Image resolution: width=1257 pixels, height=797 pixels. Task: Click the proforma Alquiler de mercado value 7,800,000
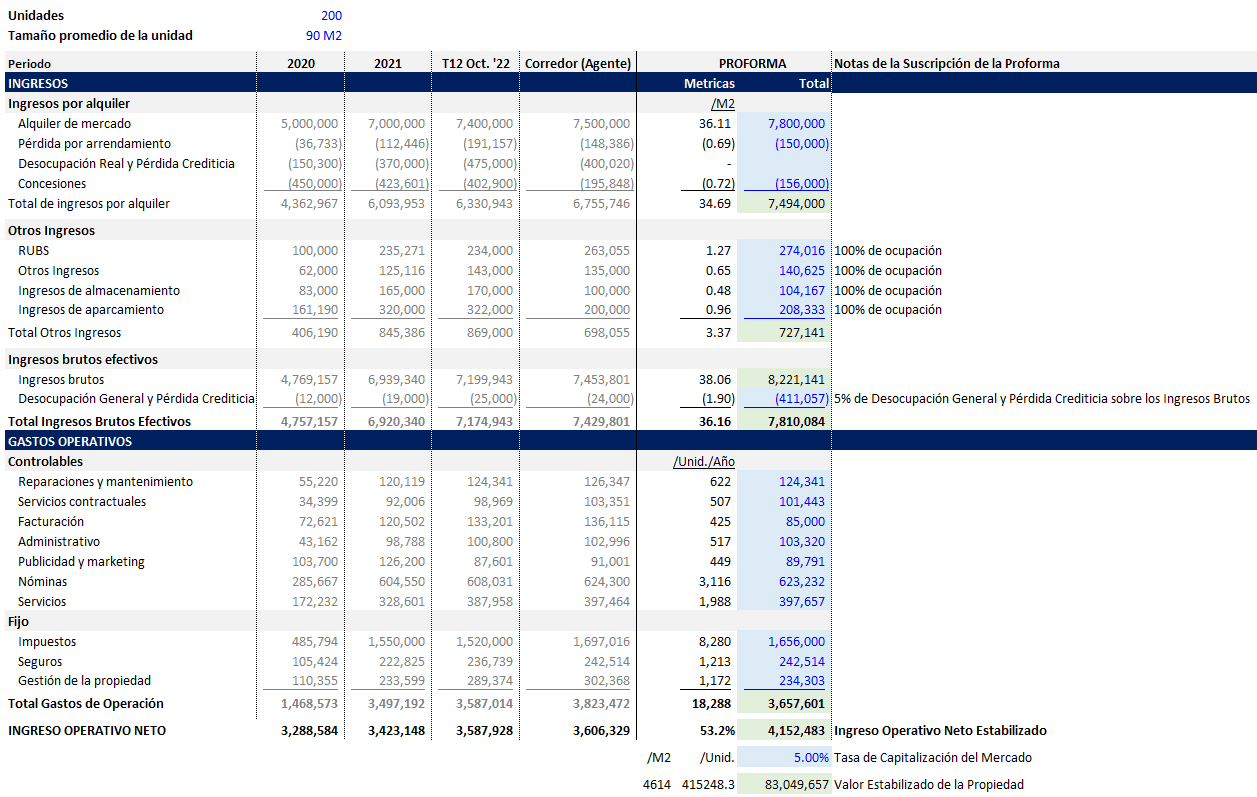point(796,124)
